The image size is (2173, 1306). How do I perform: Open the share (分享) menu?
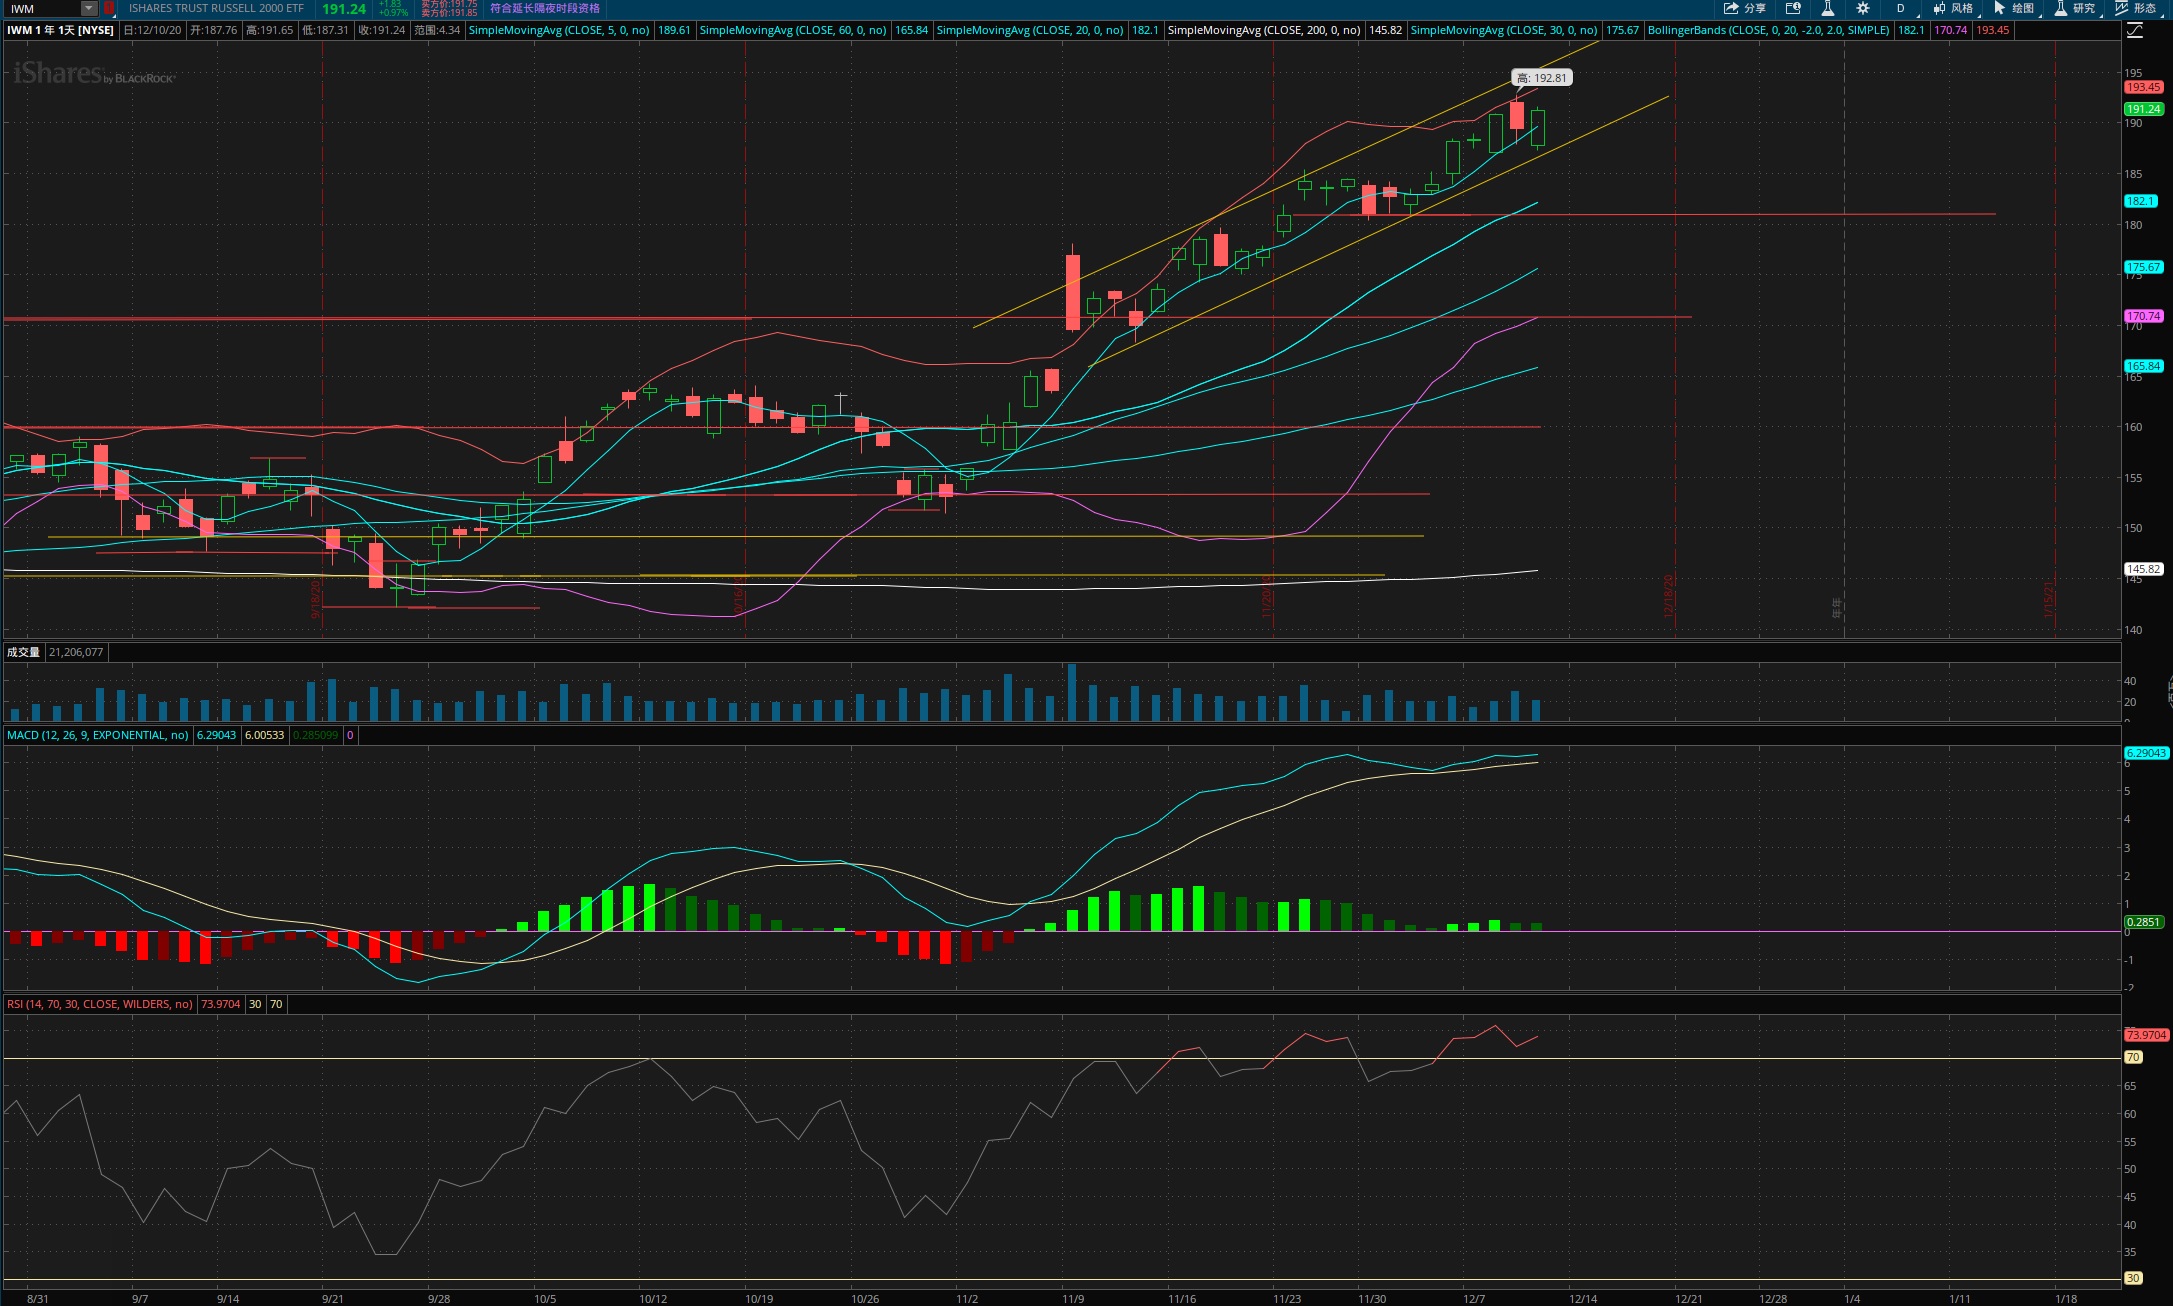pos(1745,8)
